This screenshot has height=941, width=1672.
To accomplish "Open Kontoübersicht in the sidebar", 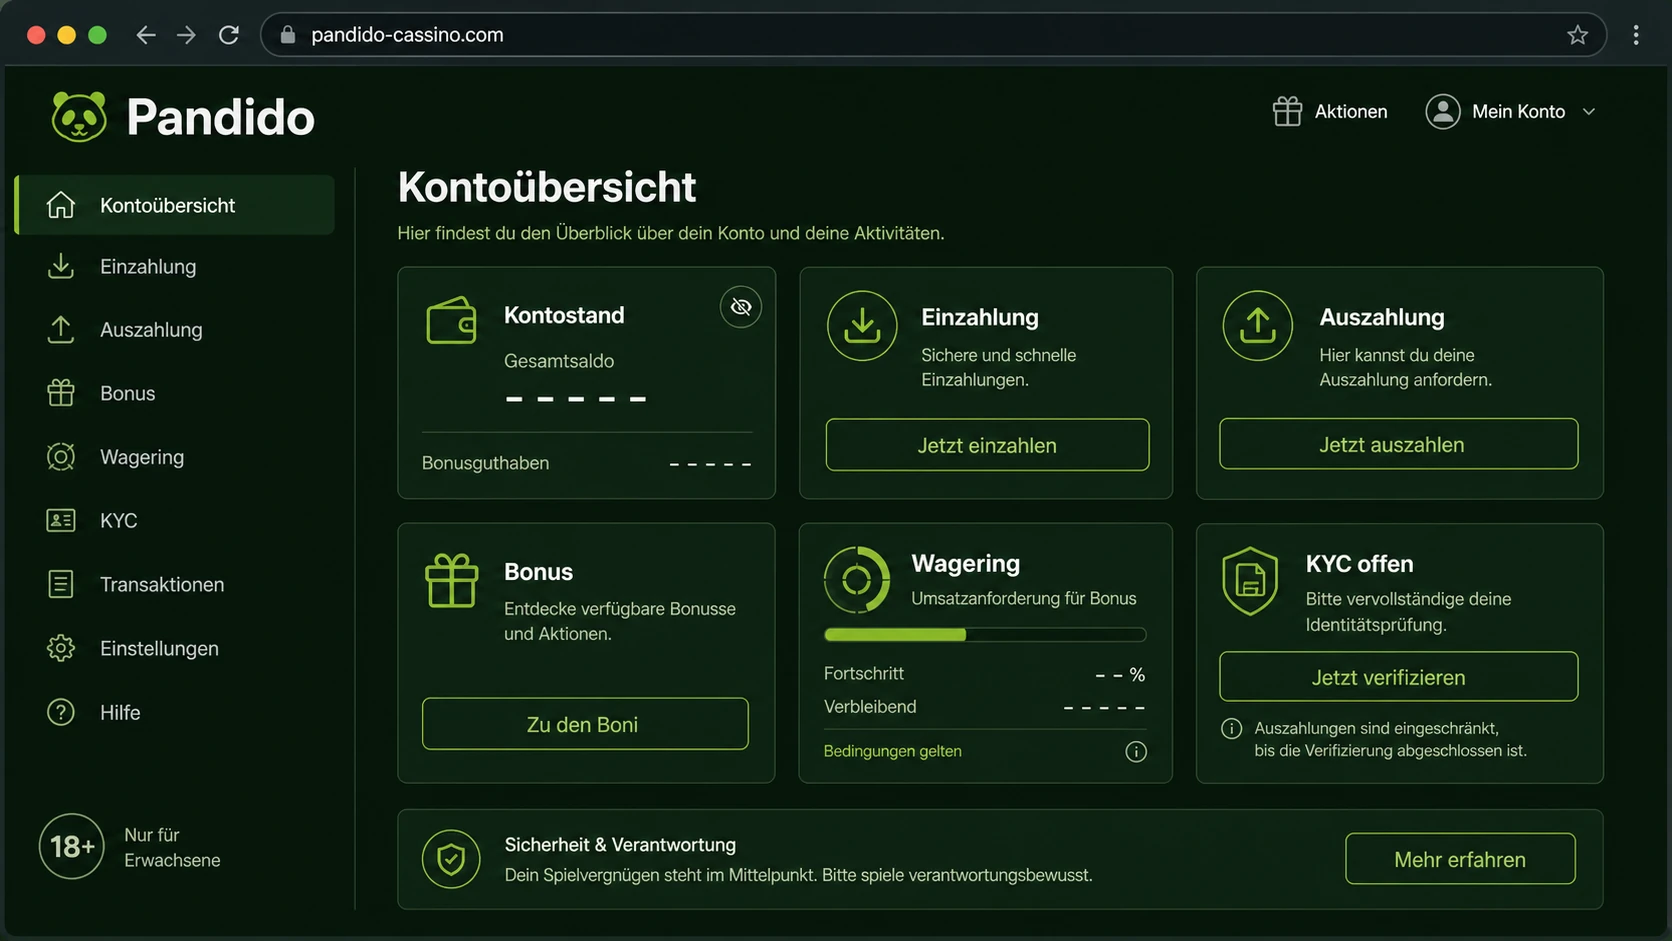I will [x=175, y=205].
